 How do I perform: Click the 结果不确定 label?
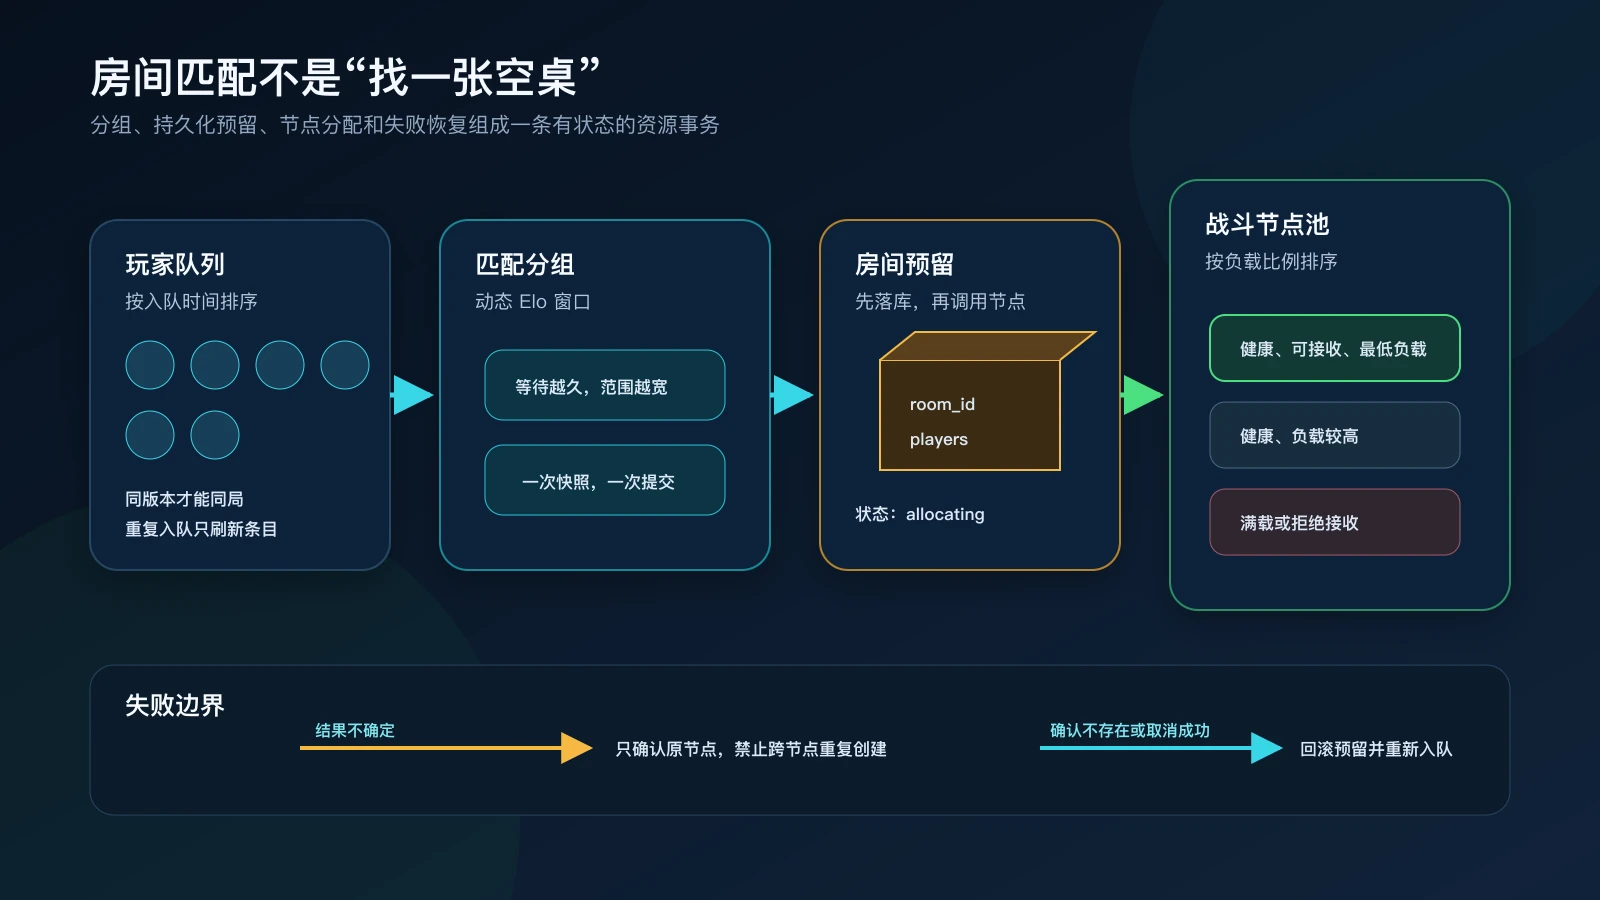(x=355, y=730)
